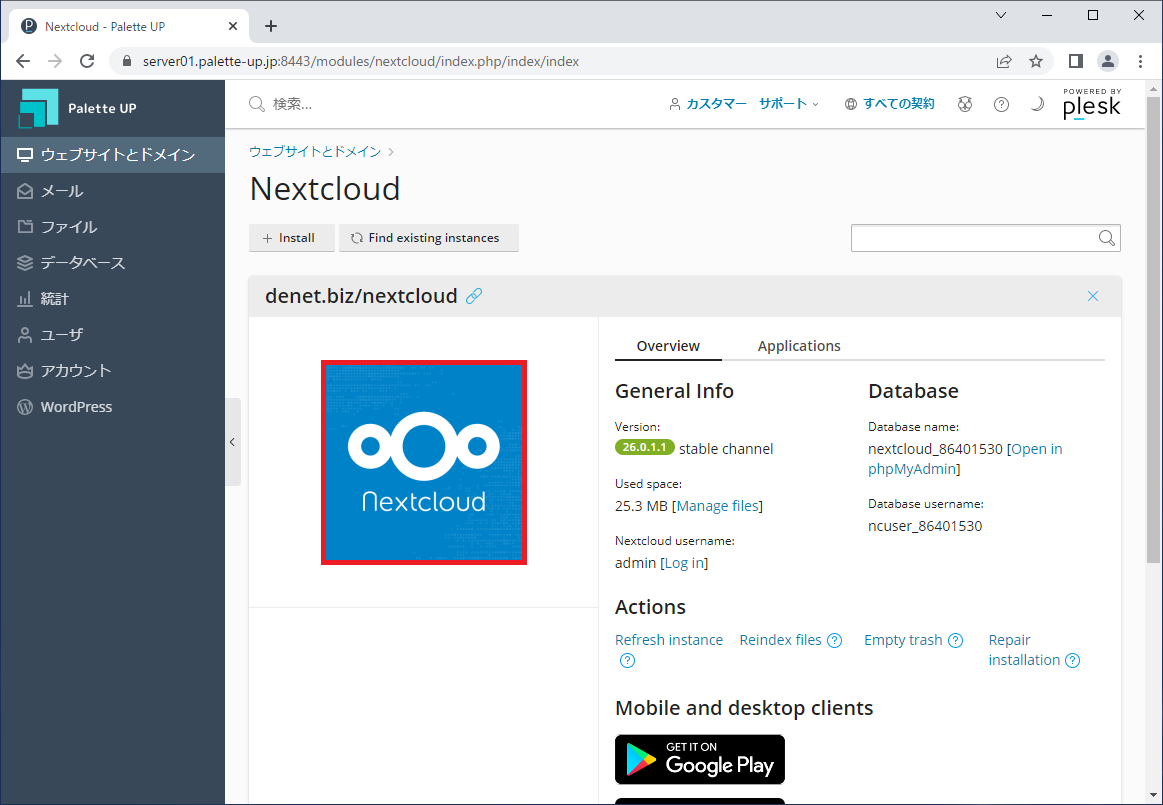This screenshot has height=805, width=1163.
Task: Open Users (ユーザ) in sidebar
Action: pos(112,335)
